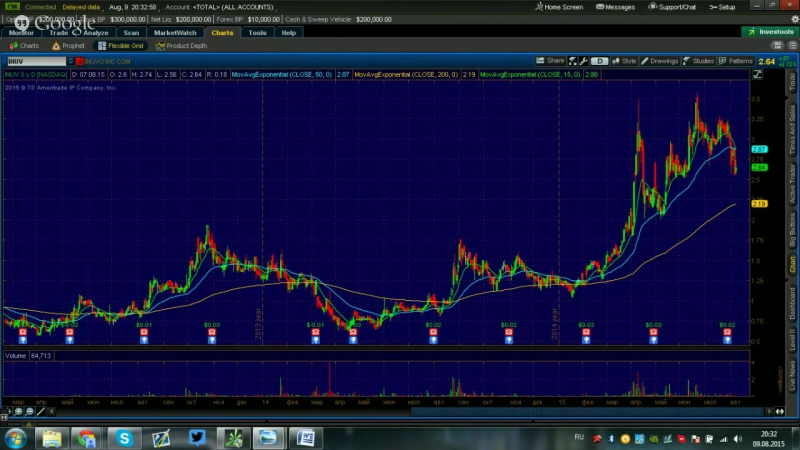
Task: Toggle the Chart side panel
Action: (x=792, y=265)
